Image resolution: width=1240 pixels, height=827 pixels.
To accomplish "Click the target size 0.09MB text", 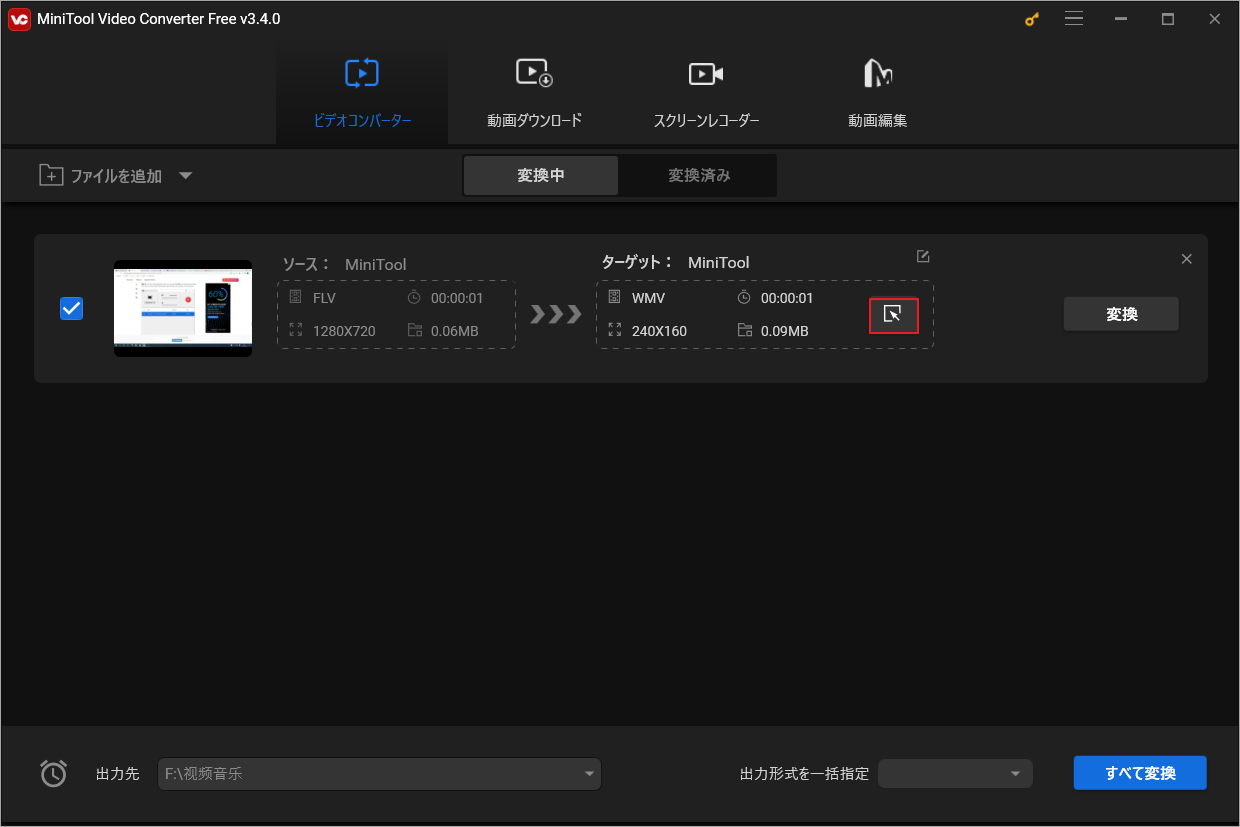I will (x=784, y=331).
